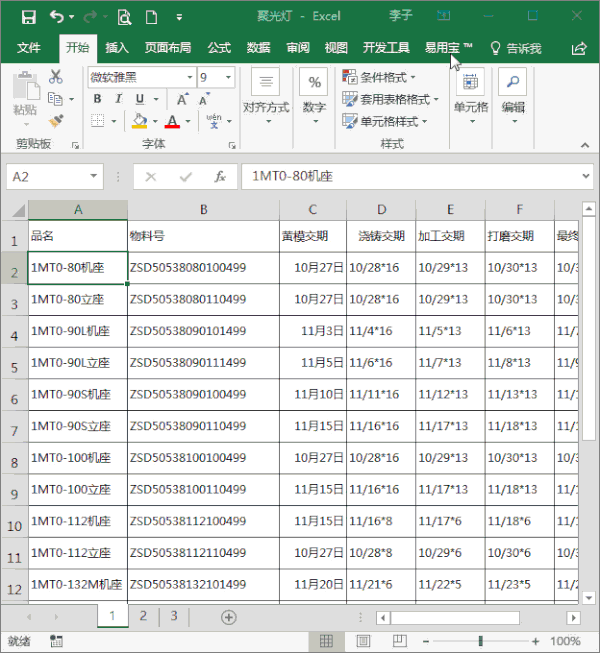Apply borders using the borders icon

point(97,121)
